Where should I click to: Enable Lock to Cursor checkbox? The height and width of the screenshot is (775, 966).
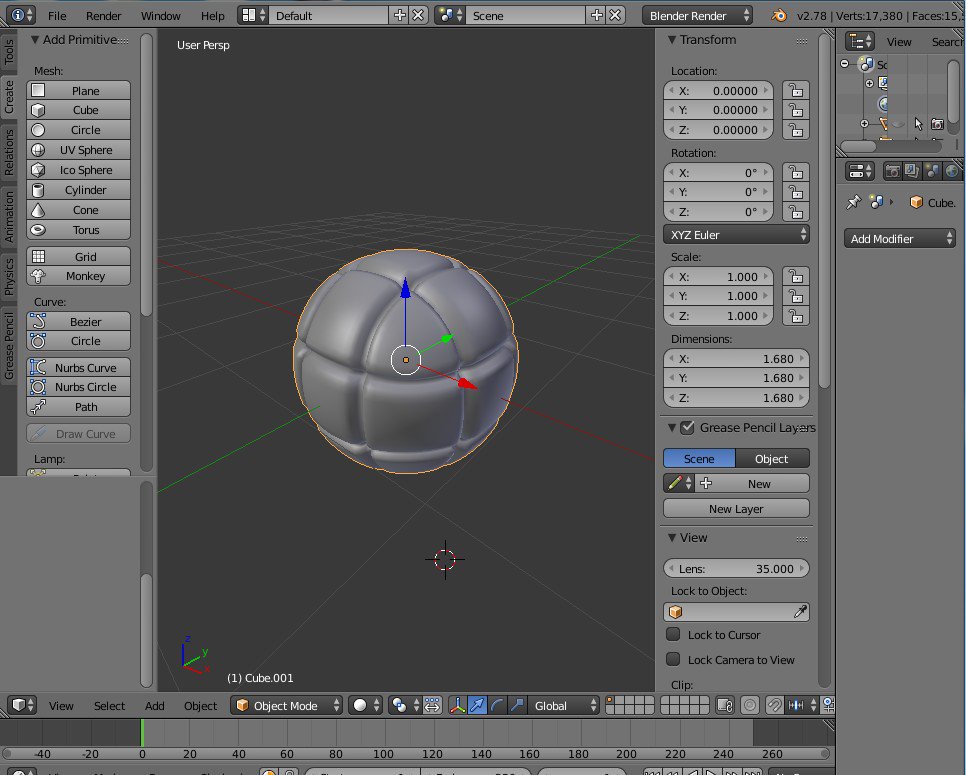coord(673,635)
